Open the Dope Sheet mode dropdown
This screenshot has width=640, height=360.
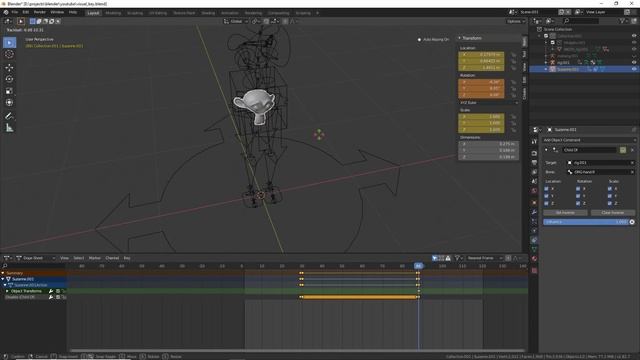36,258
